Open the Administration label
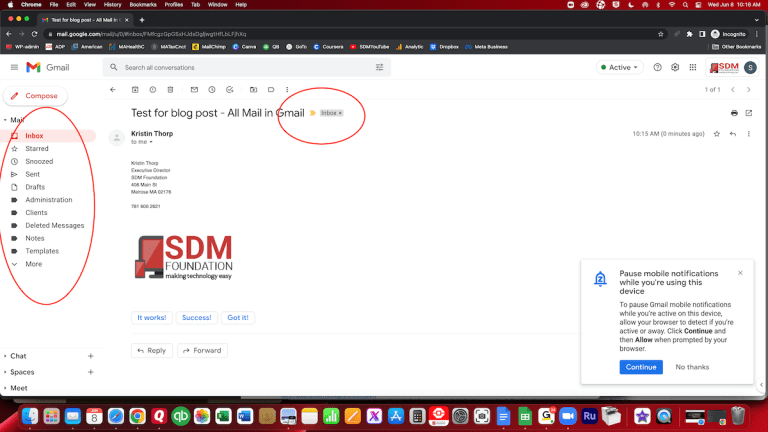The image size is (768, 432). click(48, 200)
